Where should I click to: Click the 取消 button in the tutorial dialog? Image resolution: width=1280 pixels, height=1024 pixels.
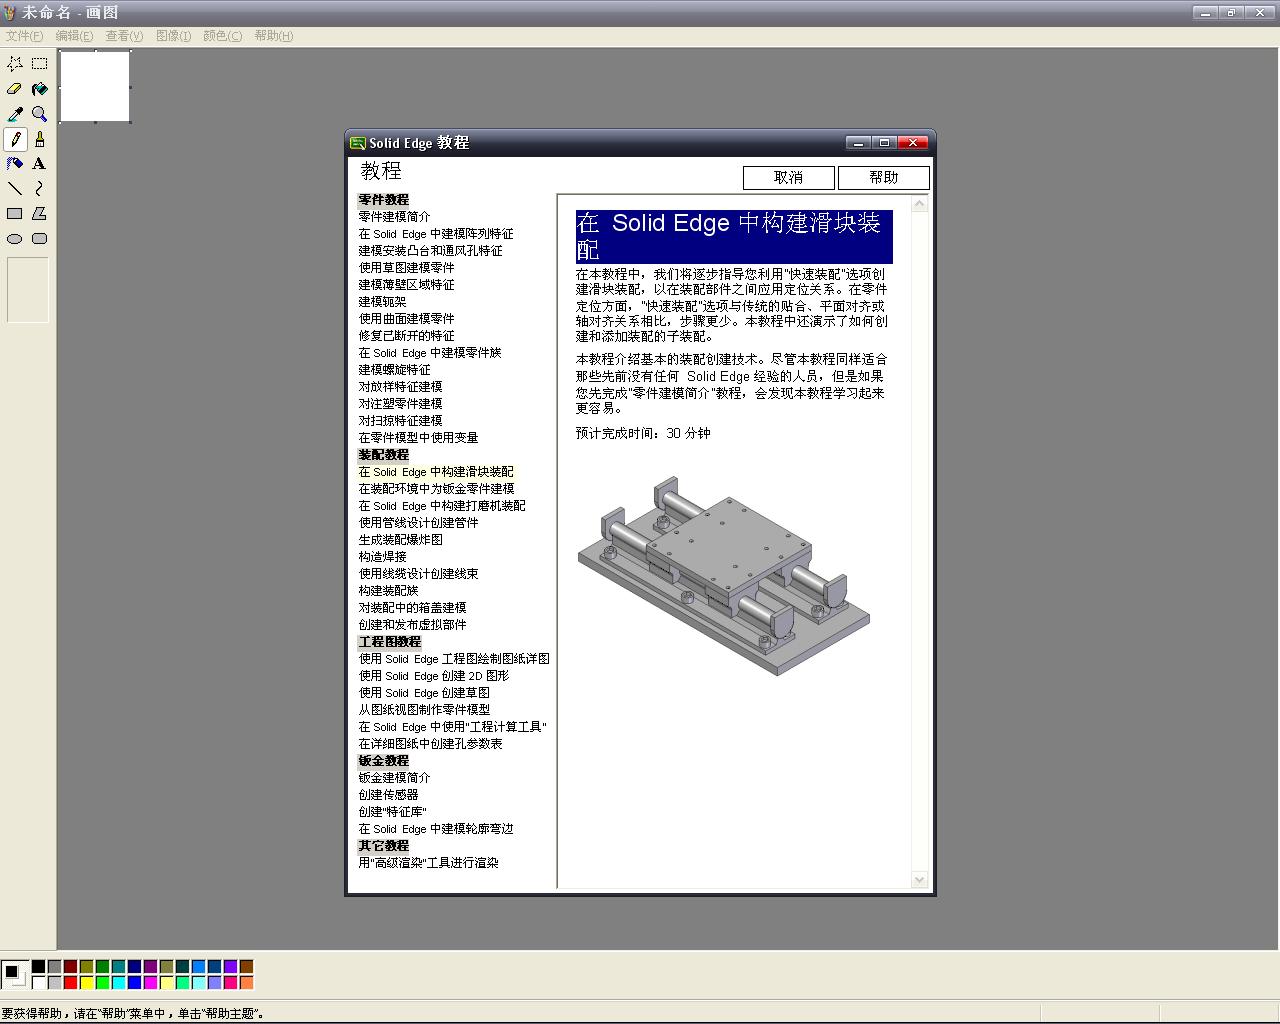click(789, 178)
